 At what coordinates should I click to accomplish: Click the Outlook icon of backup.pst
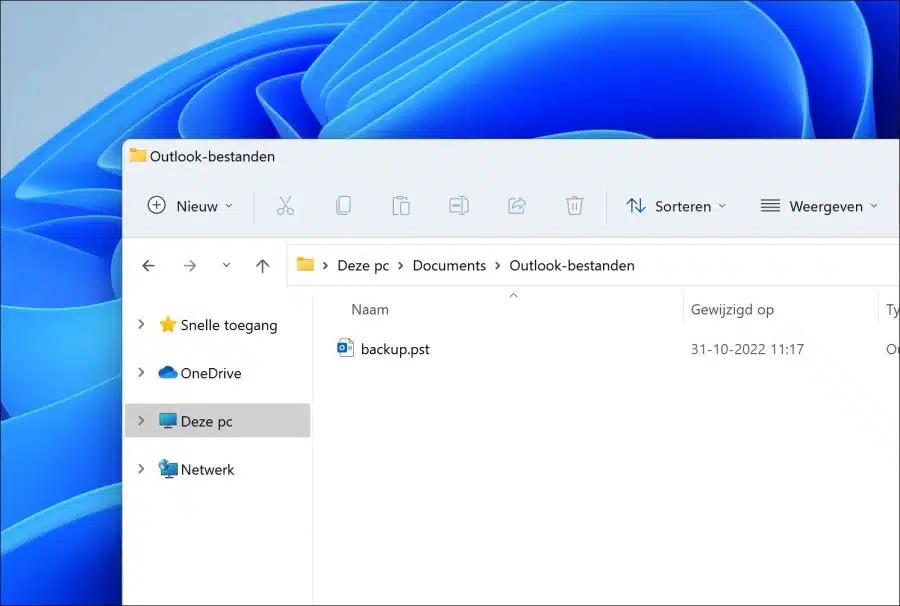[x=346, y=348]
